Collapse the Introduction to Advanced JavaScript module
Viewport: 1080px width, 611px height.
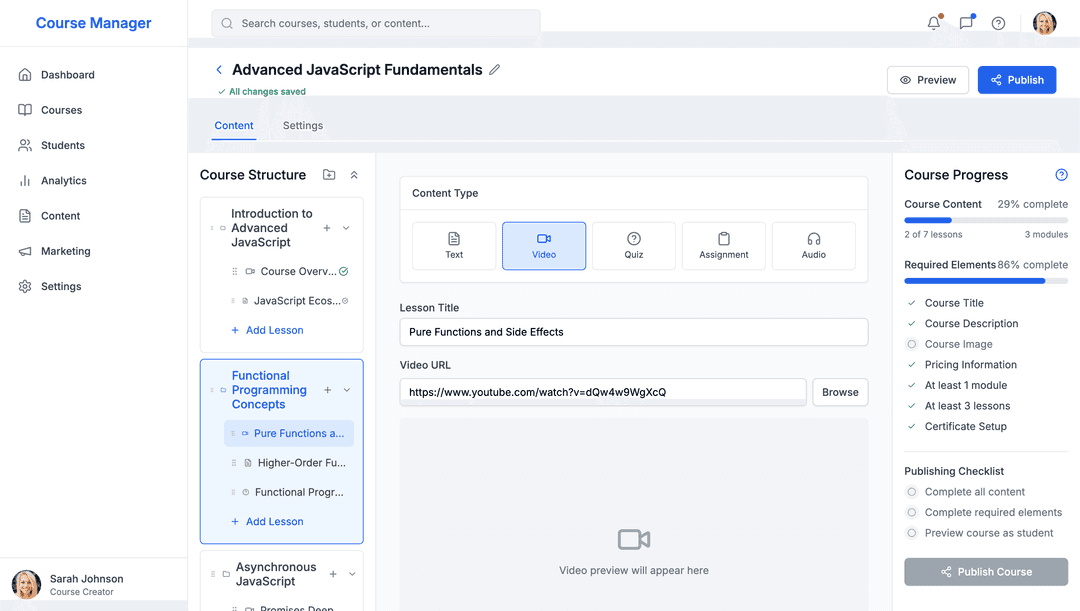point(347,228)
